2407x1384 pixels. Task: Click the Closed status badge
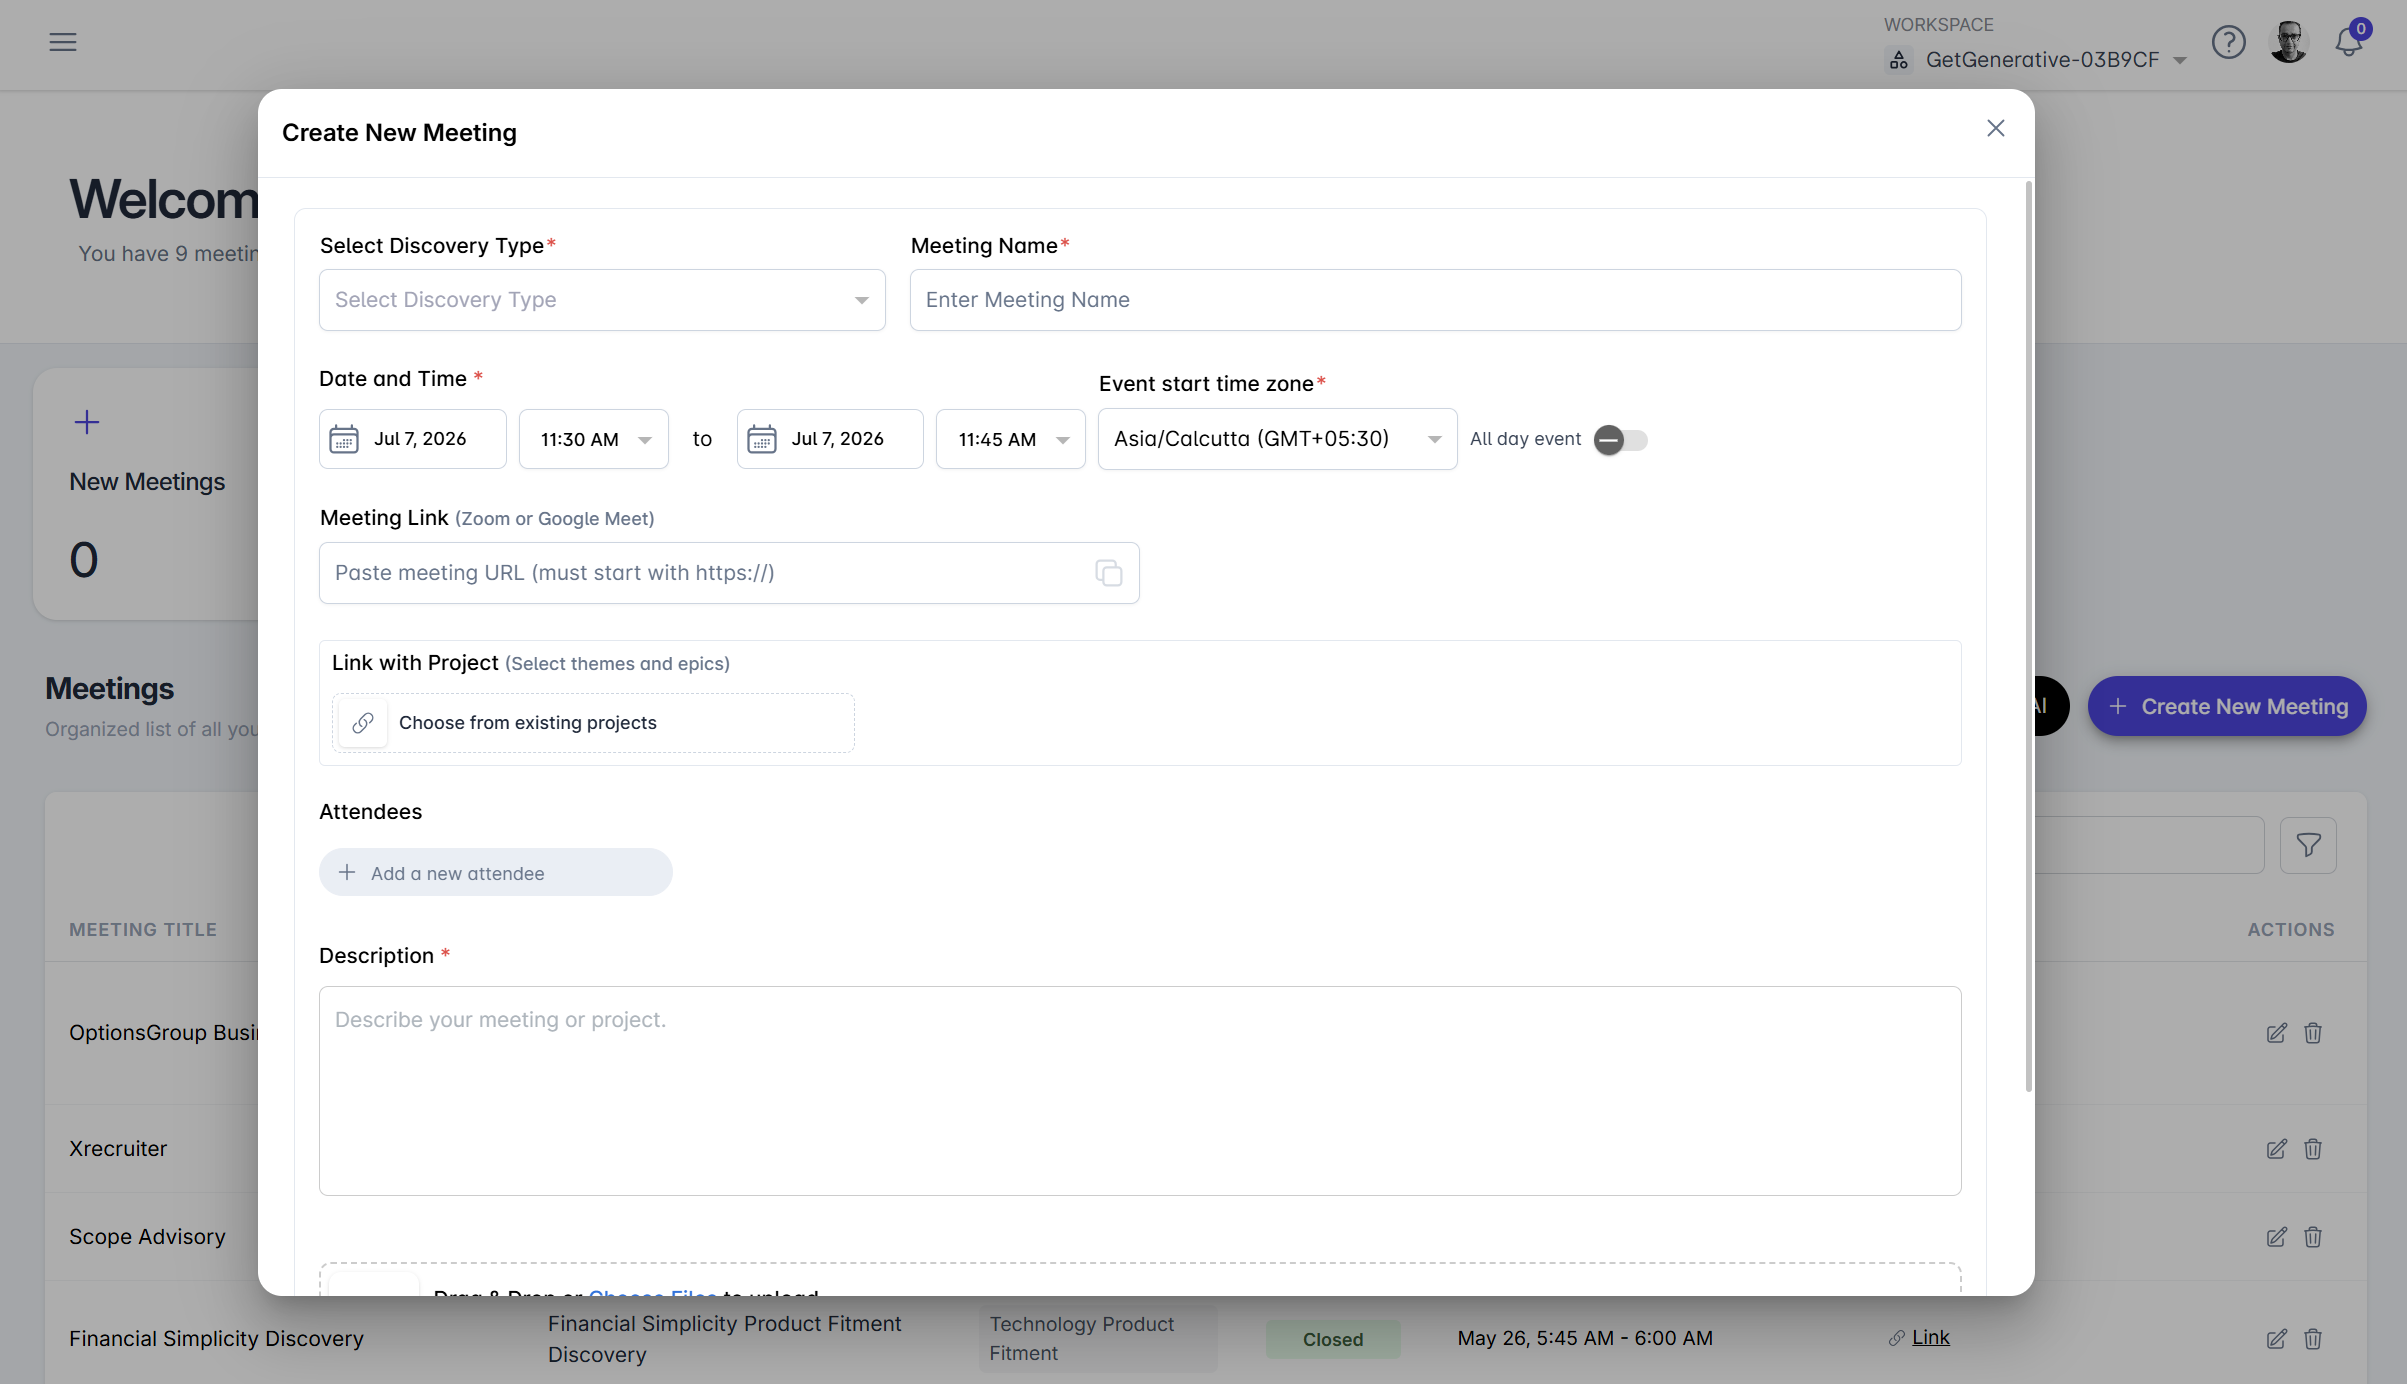tap(1333, 1339)
